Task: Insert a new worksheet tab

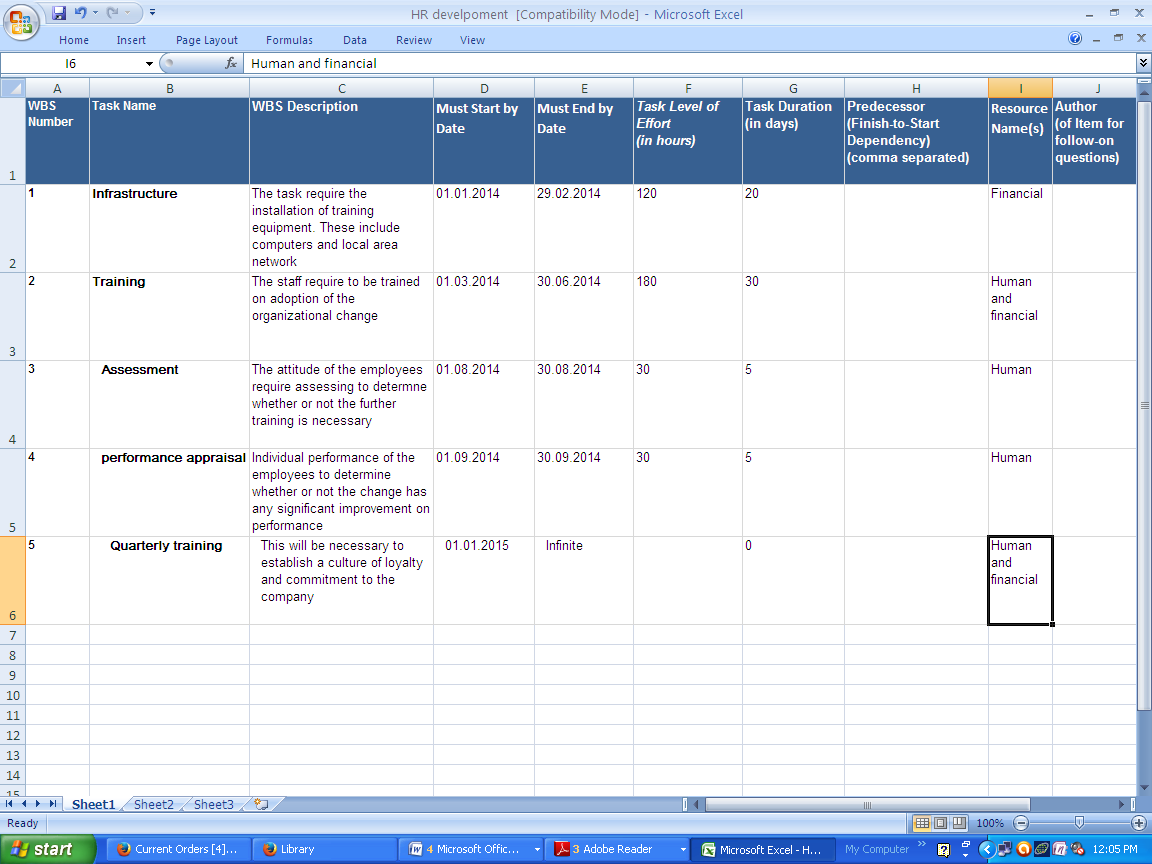Action: (x=262, y=804)
